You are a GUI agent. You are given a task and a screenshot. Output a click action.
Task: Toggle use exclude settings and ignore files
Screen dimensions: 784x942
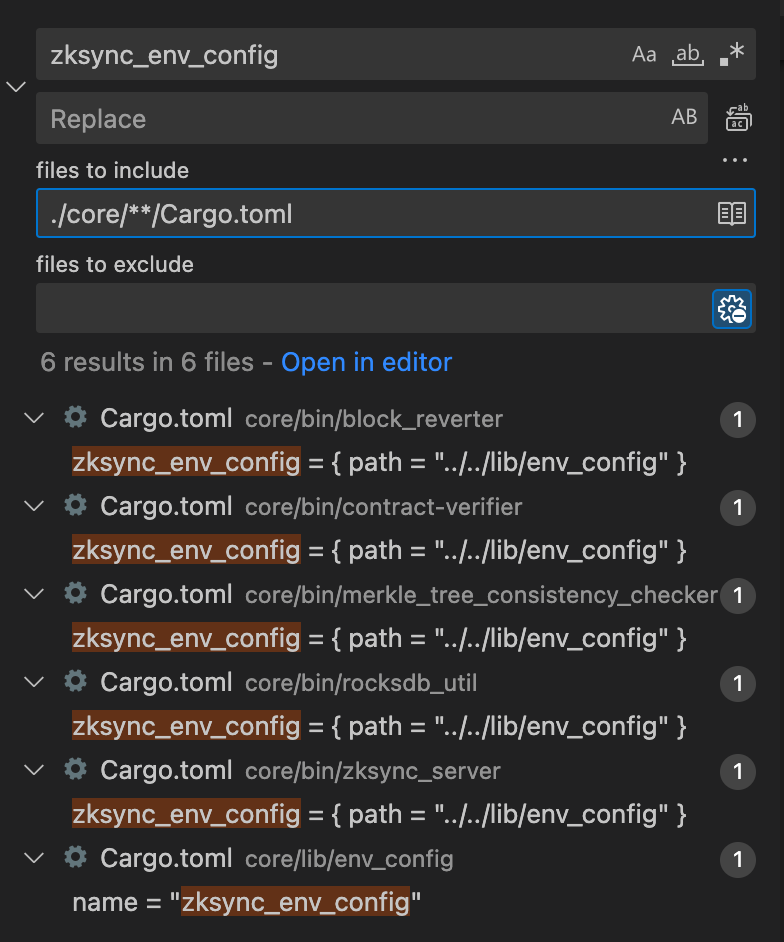point(732,309)
